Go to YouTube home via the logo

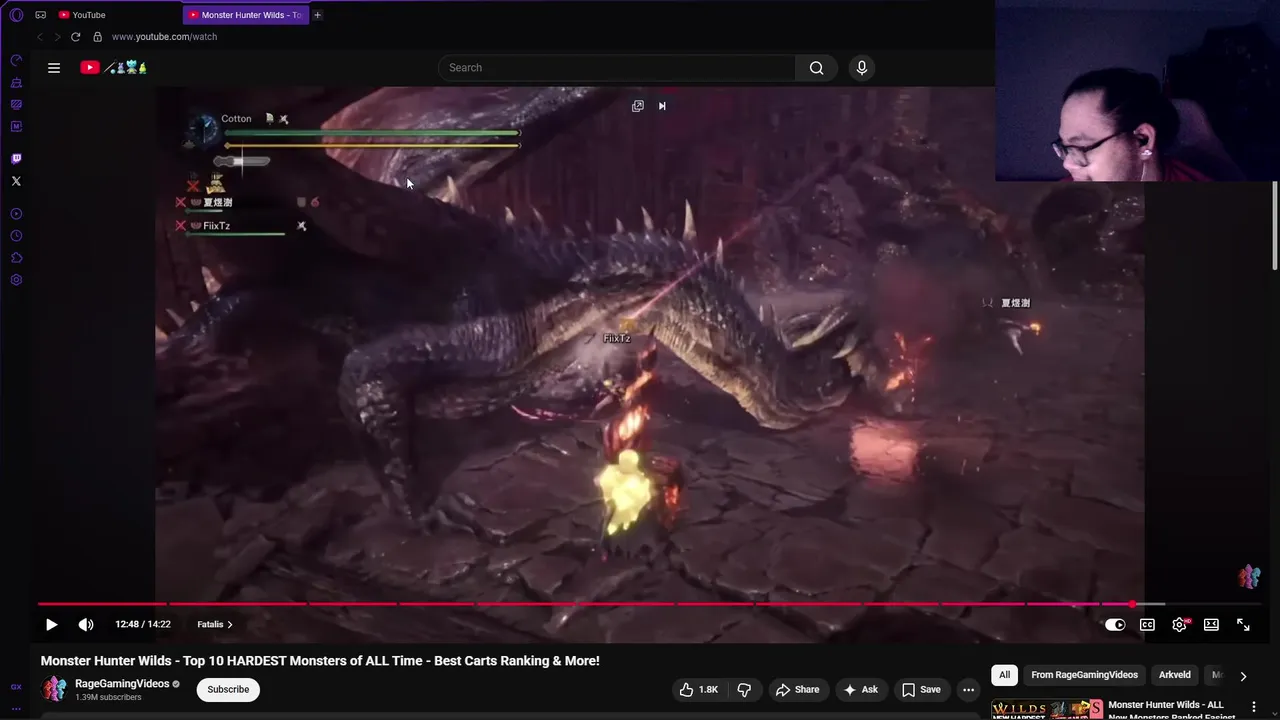[x=114, y=68]
